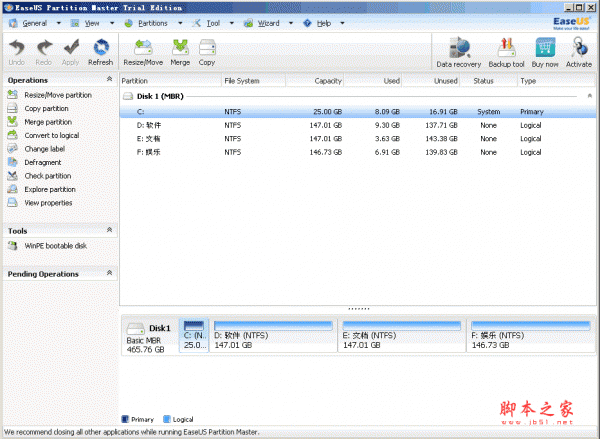Select F: 146.73 GB block in disk map
The height and width of the screenshot is (439, 600).
click(530, 335)
